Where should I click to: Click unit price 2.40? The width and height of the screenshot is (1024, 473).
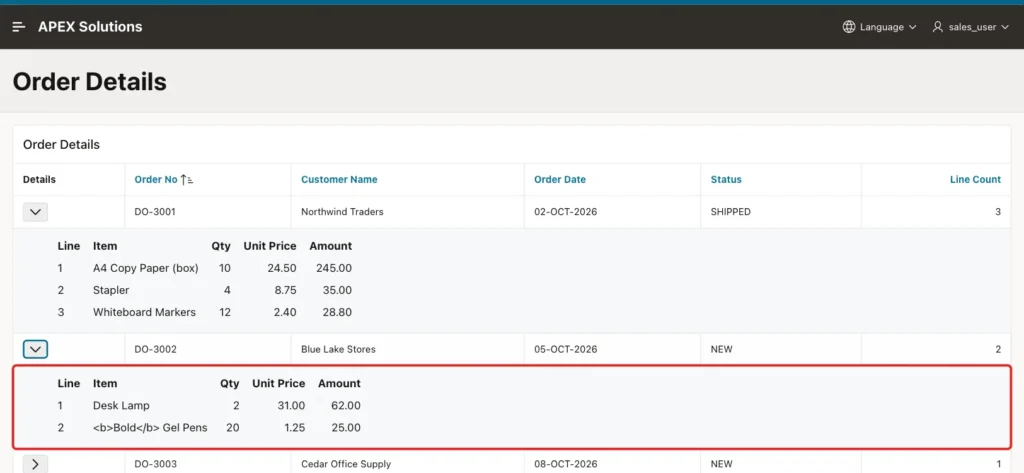point(285,312)
